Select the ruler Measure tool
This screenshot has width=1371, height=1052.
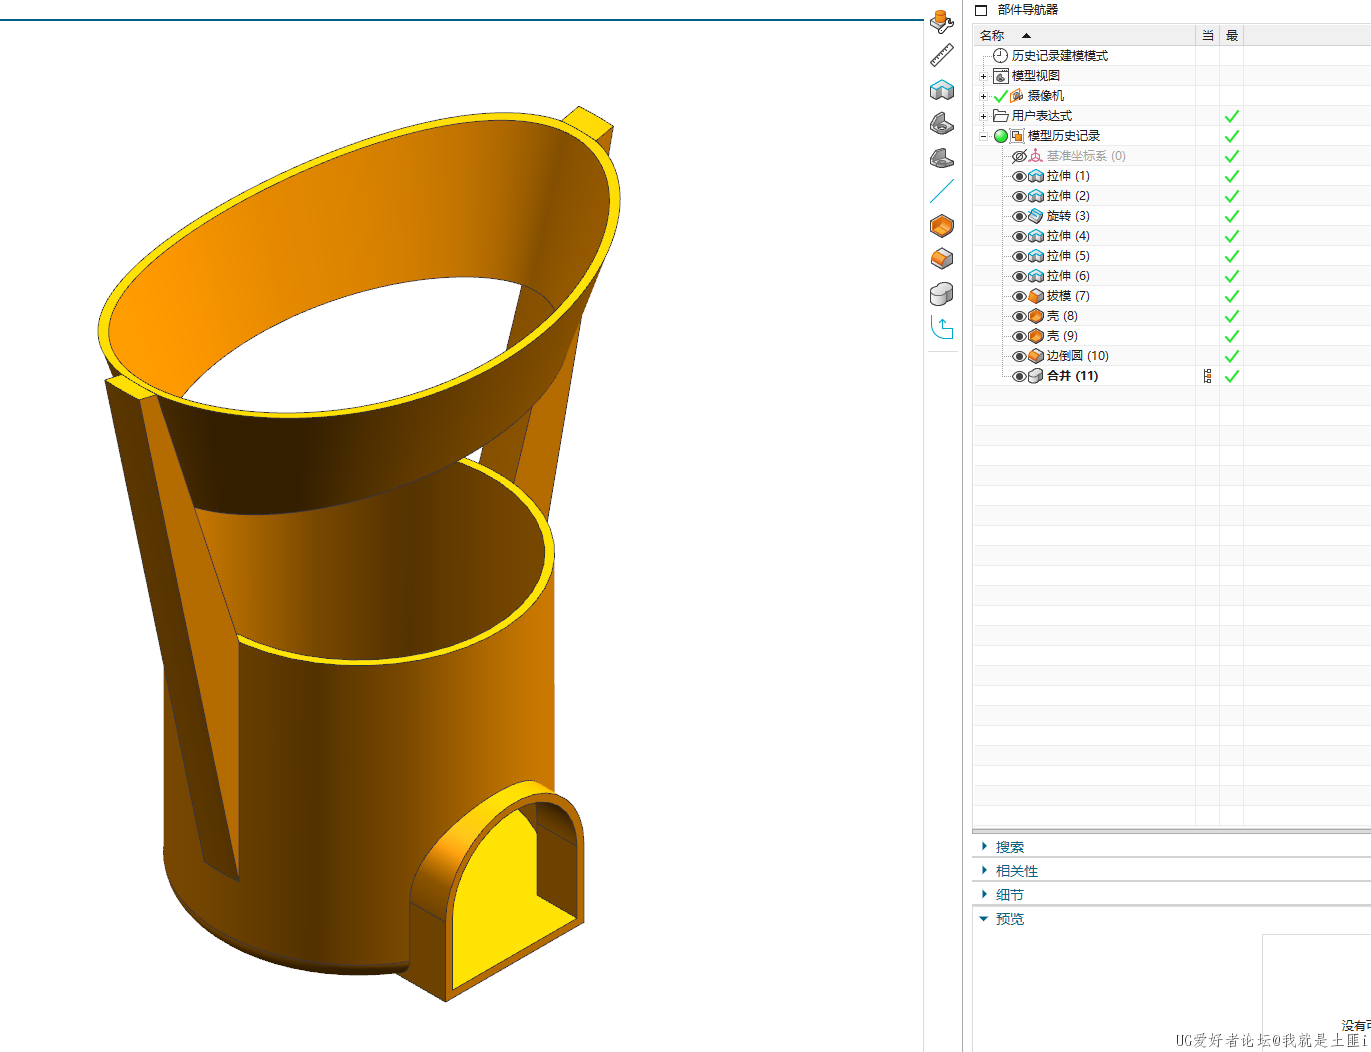(x=941, y=55)
